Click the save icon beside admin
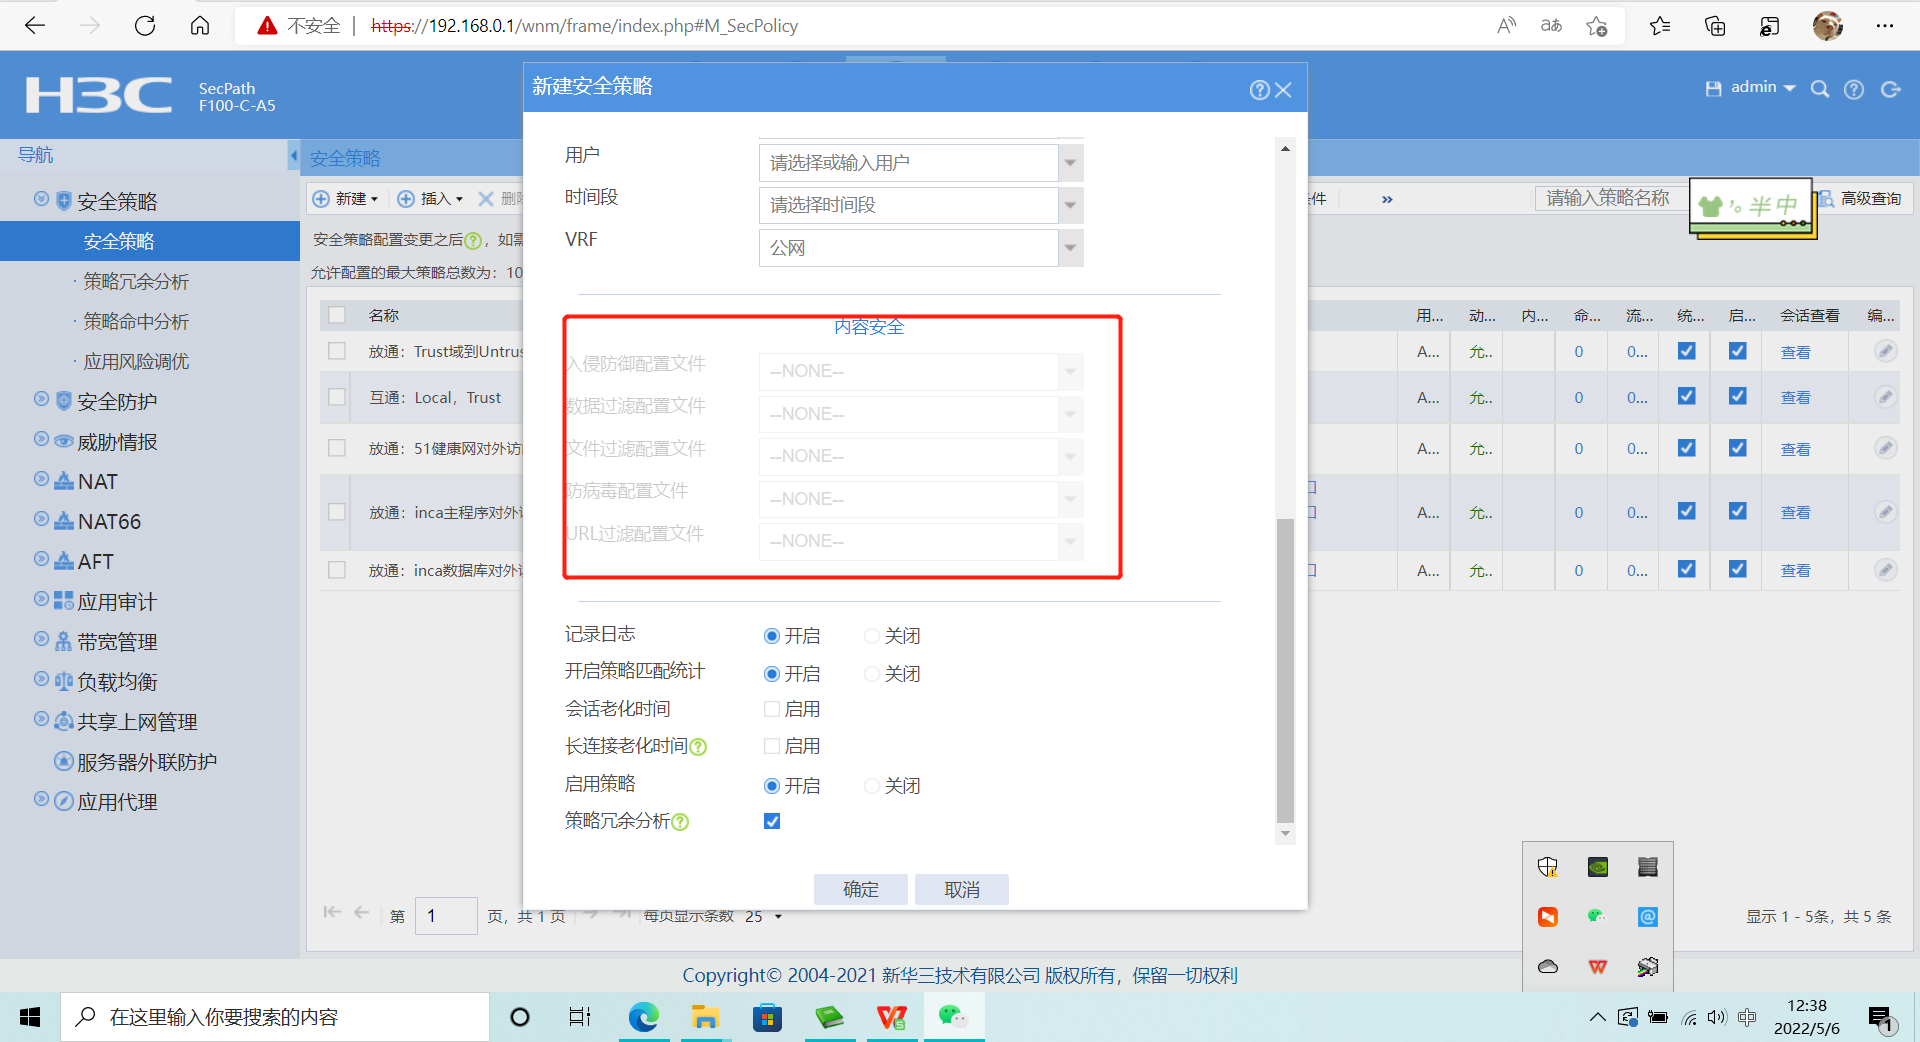The width and height of the screenshot is (1920, 1042). point(1713,89)
